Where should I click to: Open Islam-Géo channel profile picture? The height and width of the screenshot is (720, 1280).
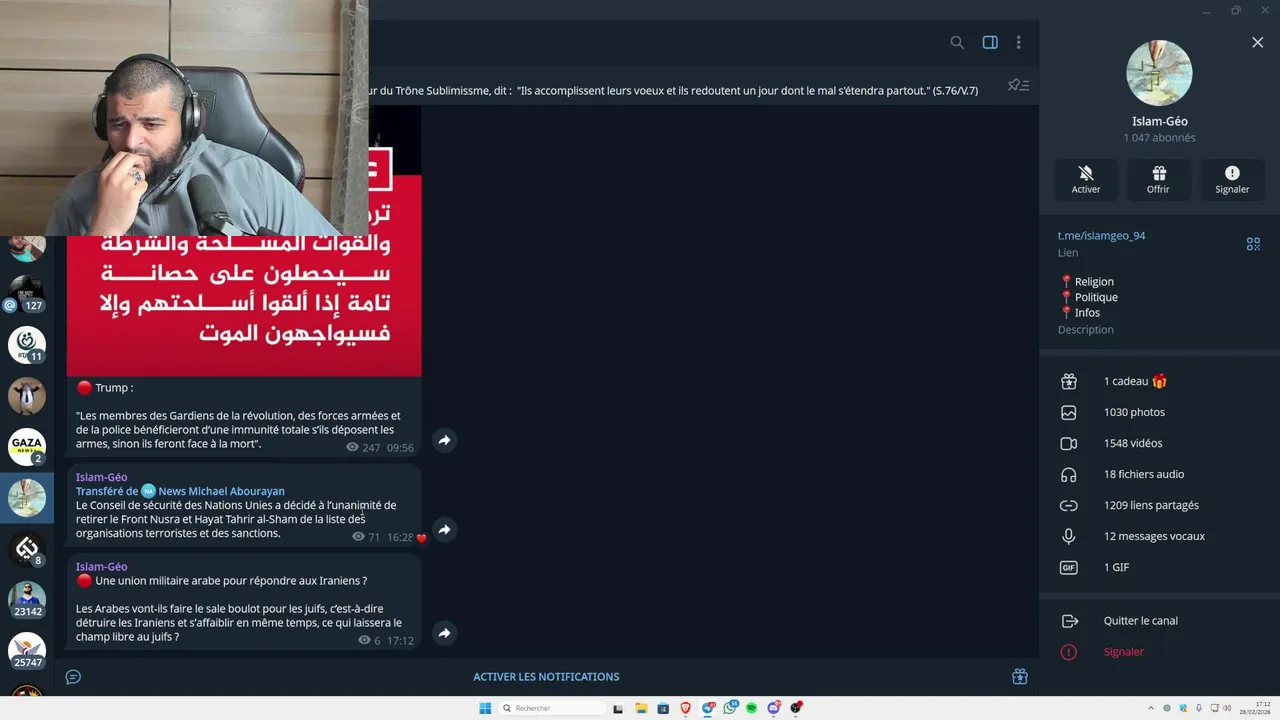pyautogui.click(x=1159, y=73)
